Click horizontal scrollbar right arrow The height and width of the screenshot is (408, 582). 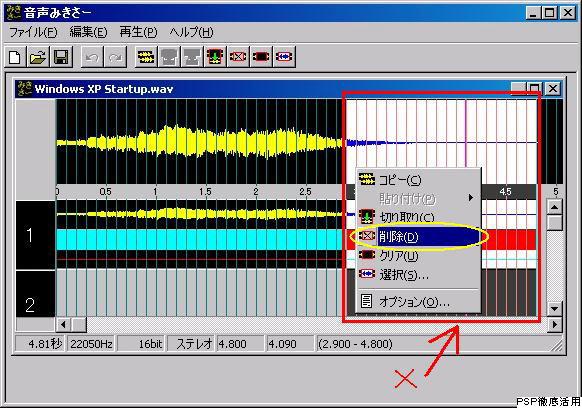[555, 325]
